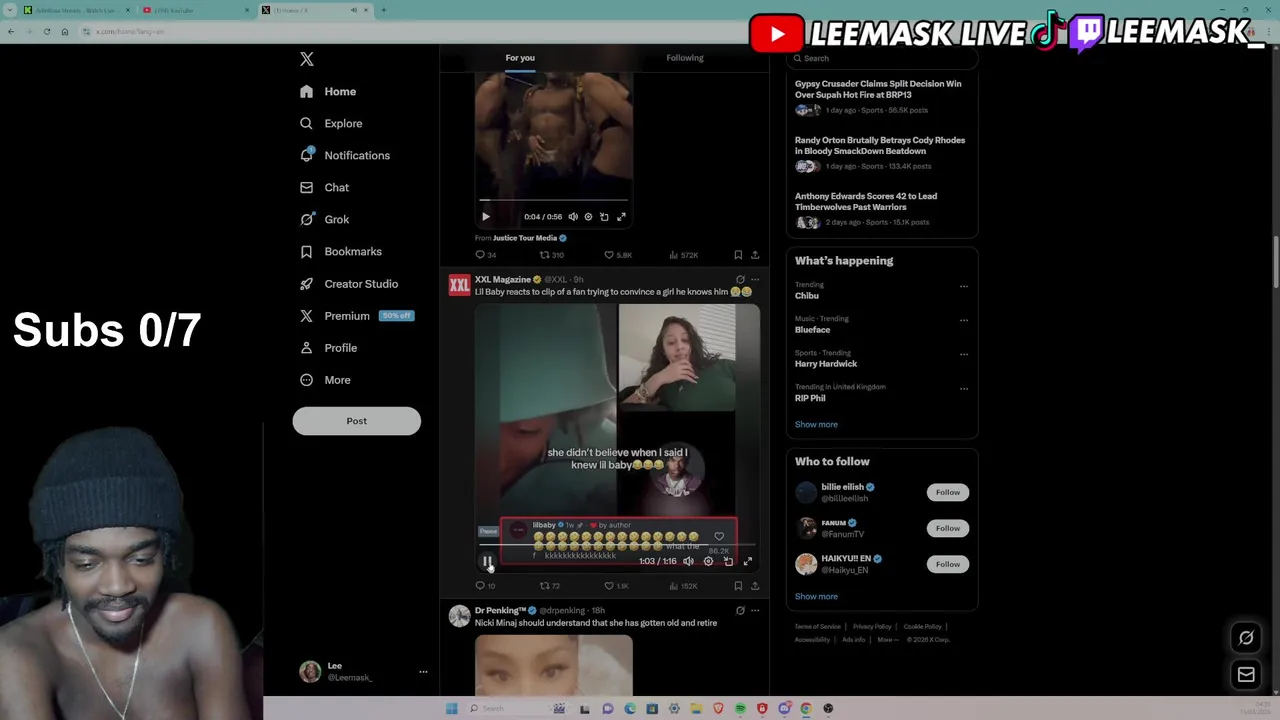The image size is (1280, 720).
Task: Mute the Lil Baby video audio
Action: click(x=688, y=561)
